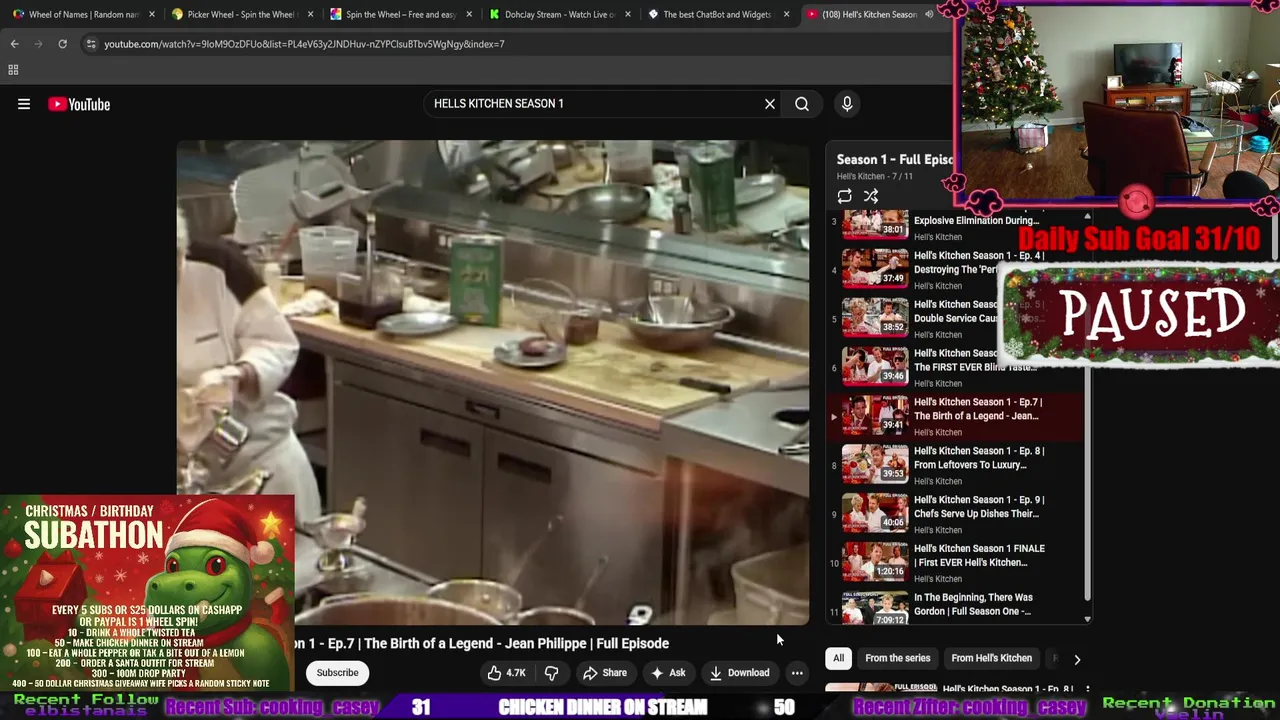This screenshot has height=720, width=1280.
Task: Close the Wheel of Names tab
Action: coord(152,14)
